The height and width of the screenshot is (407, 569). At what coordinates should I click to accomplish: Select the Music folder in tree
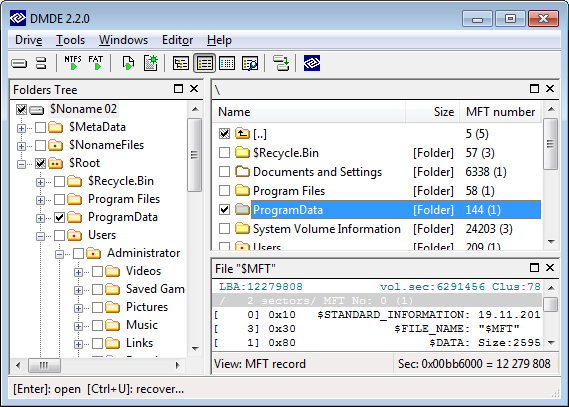point(142,325)
